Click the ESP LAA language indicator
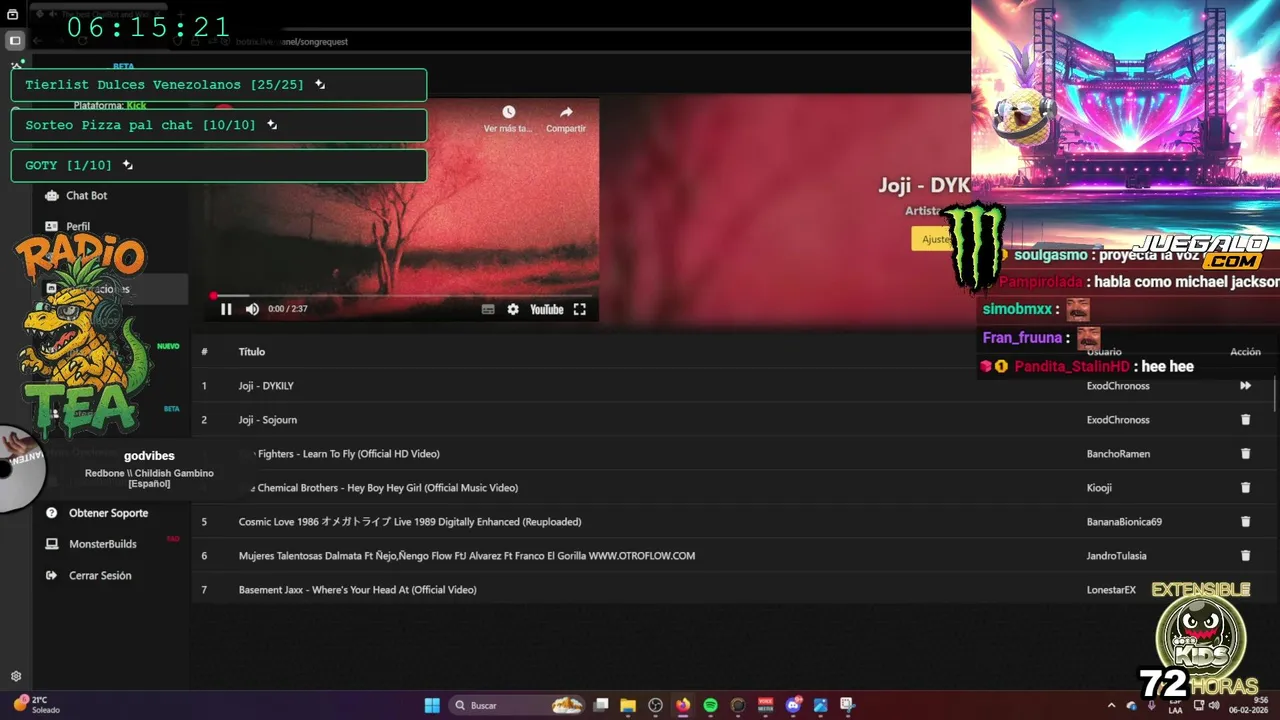 [1175, 705]
